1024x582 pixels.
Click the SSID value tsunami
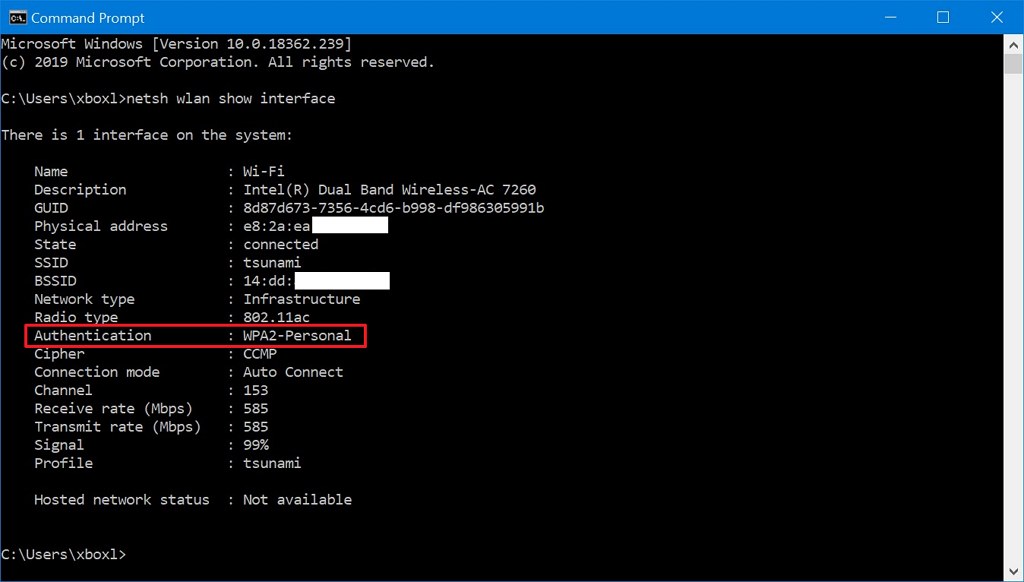tap(270, 262)
